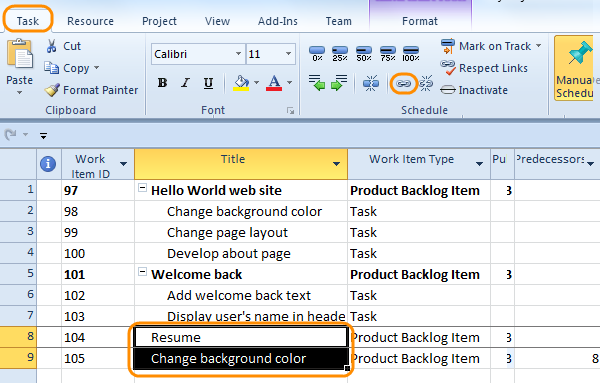This screenshot has width=600, height=383.
Task: Select row 9 Change background color cell
Action: click(x=241, y=359)
